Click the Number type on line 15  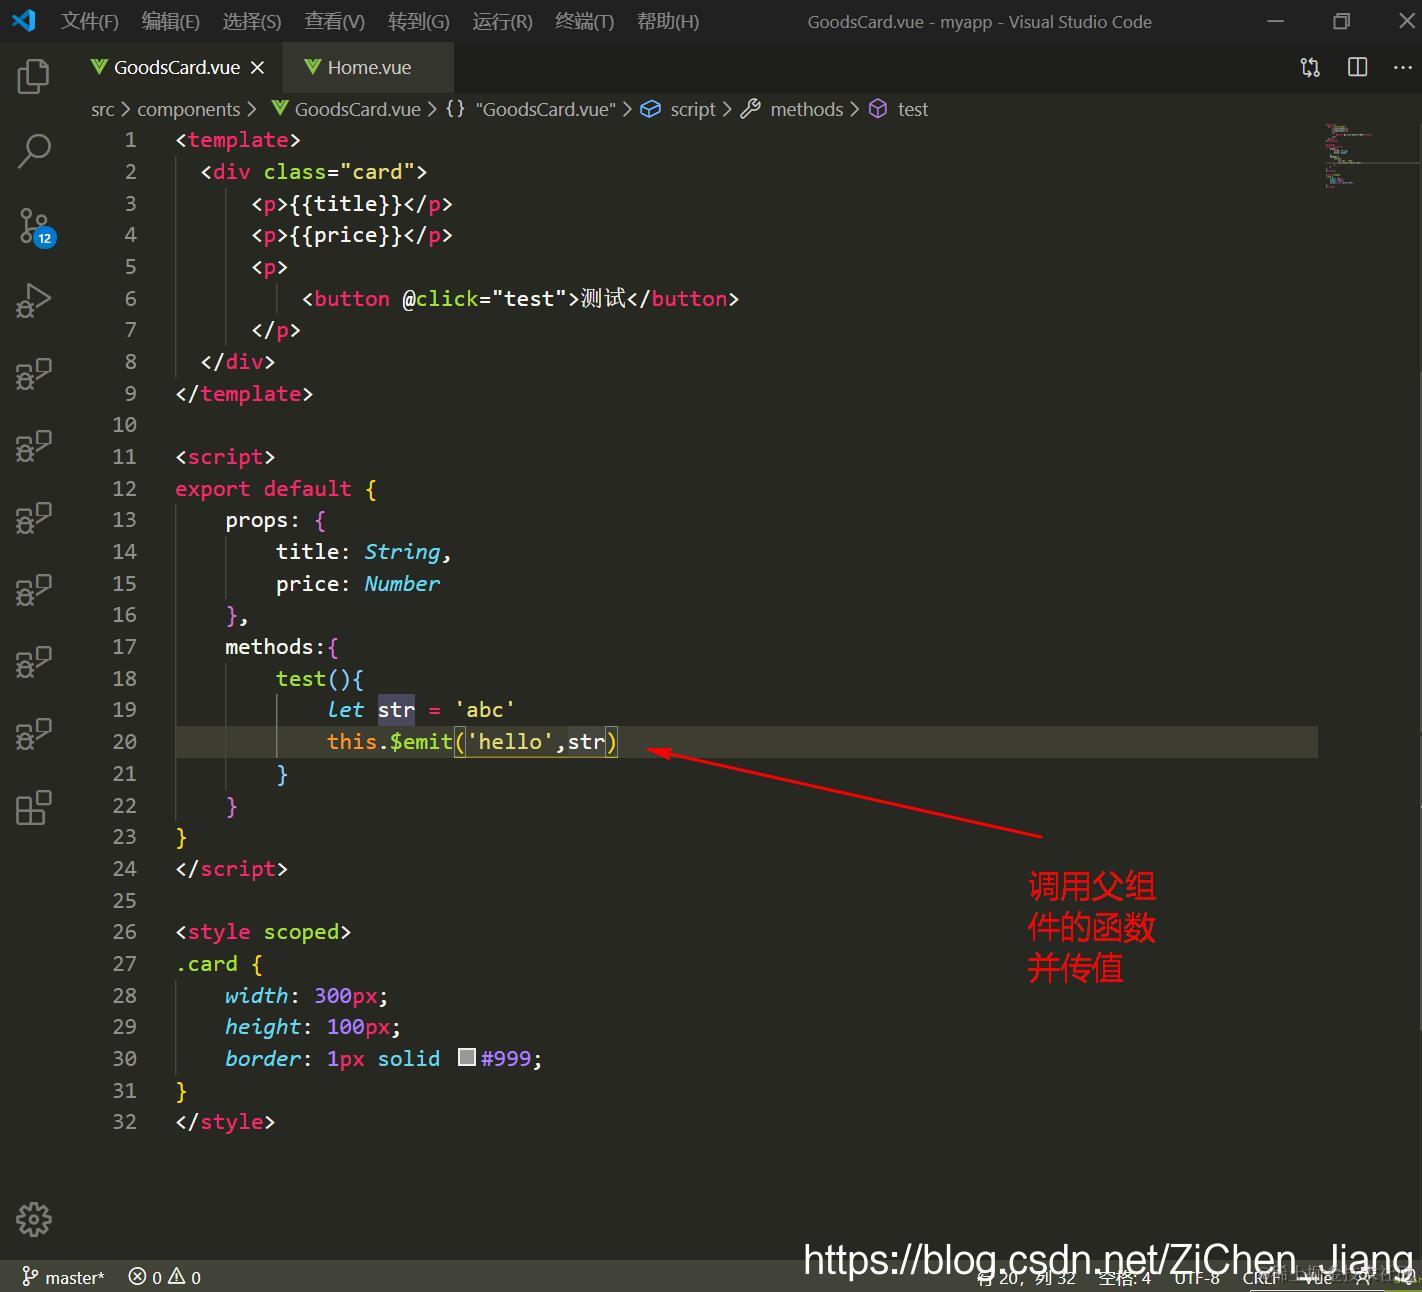click(402, 584)
